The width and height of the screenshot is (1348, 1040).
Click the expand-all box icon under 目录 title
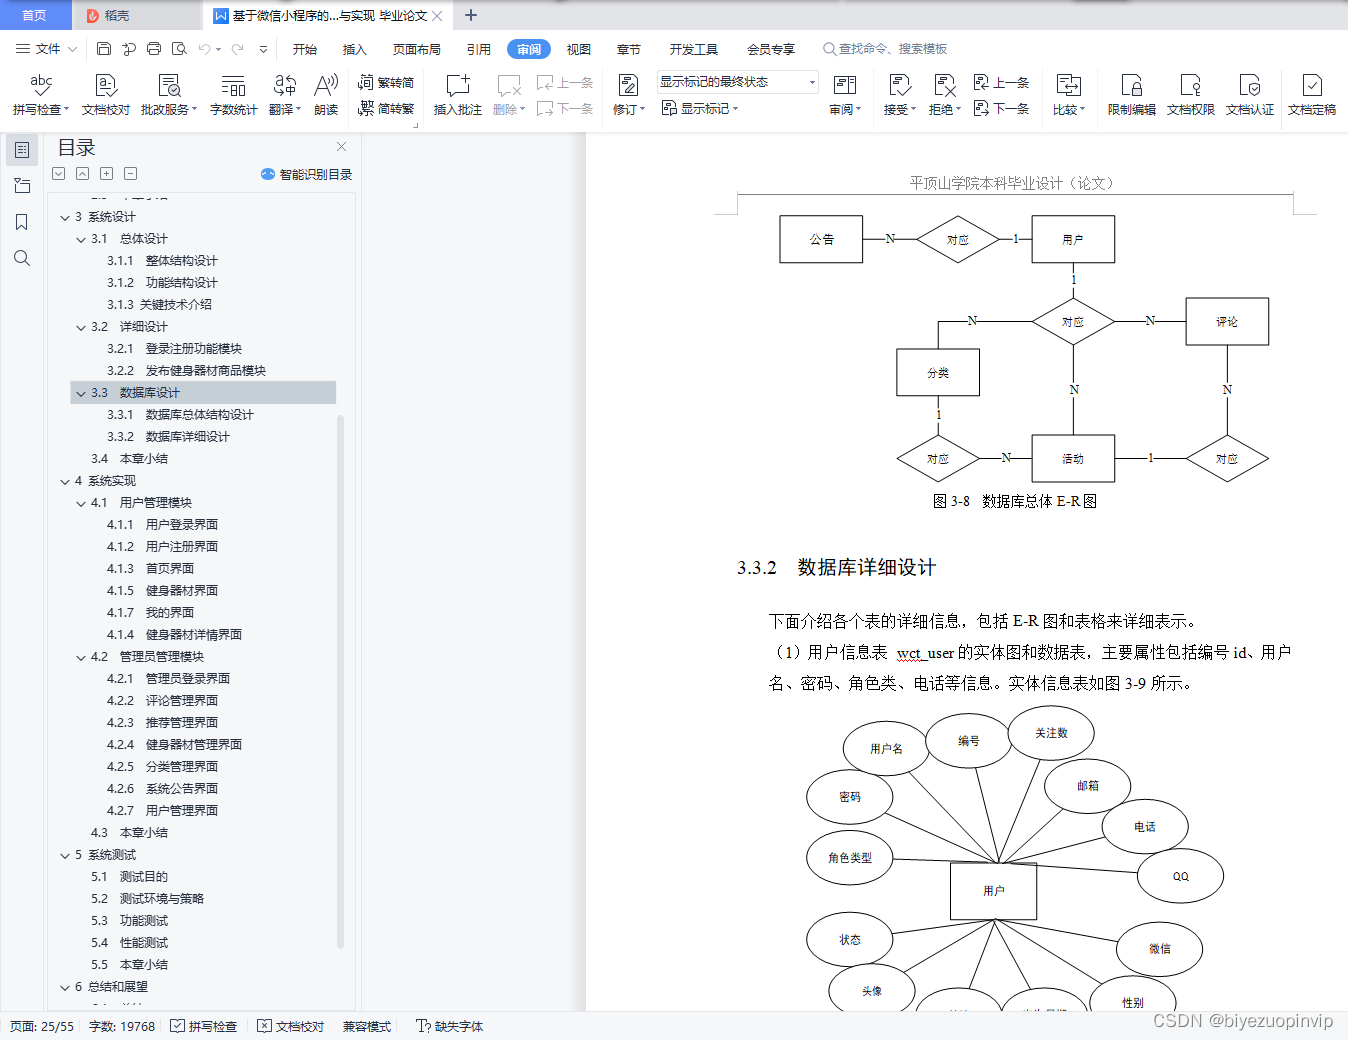59,173
